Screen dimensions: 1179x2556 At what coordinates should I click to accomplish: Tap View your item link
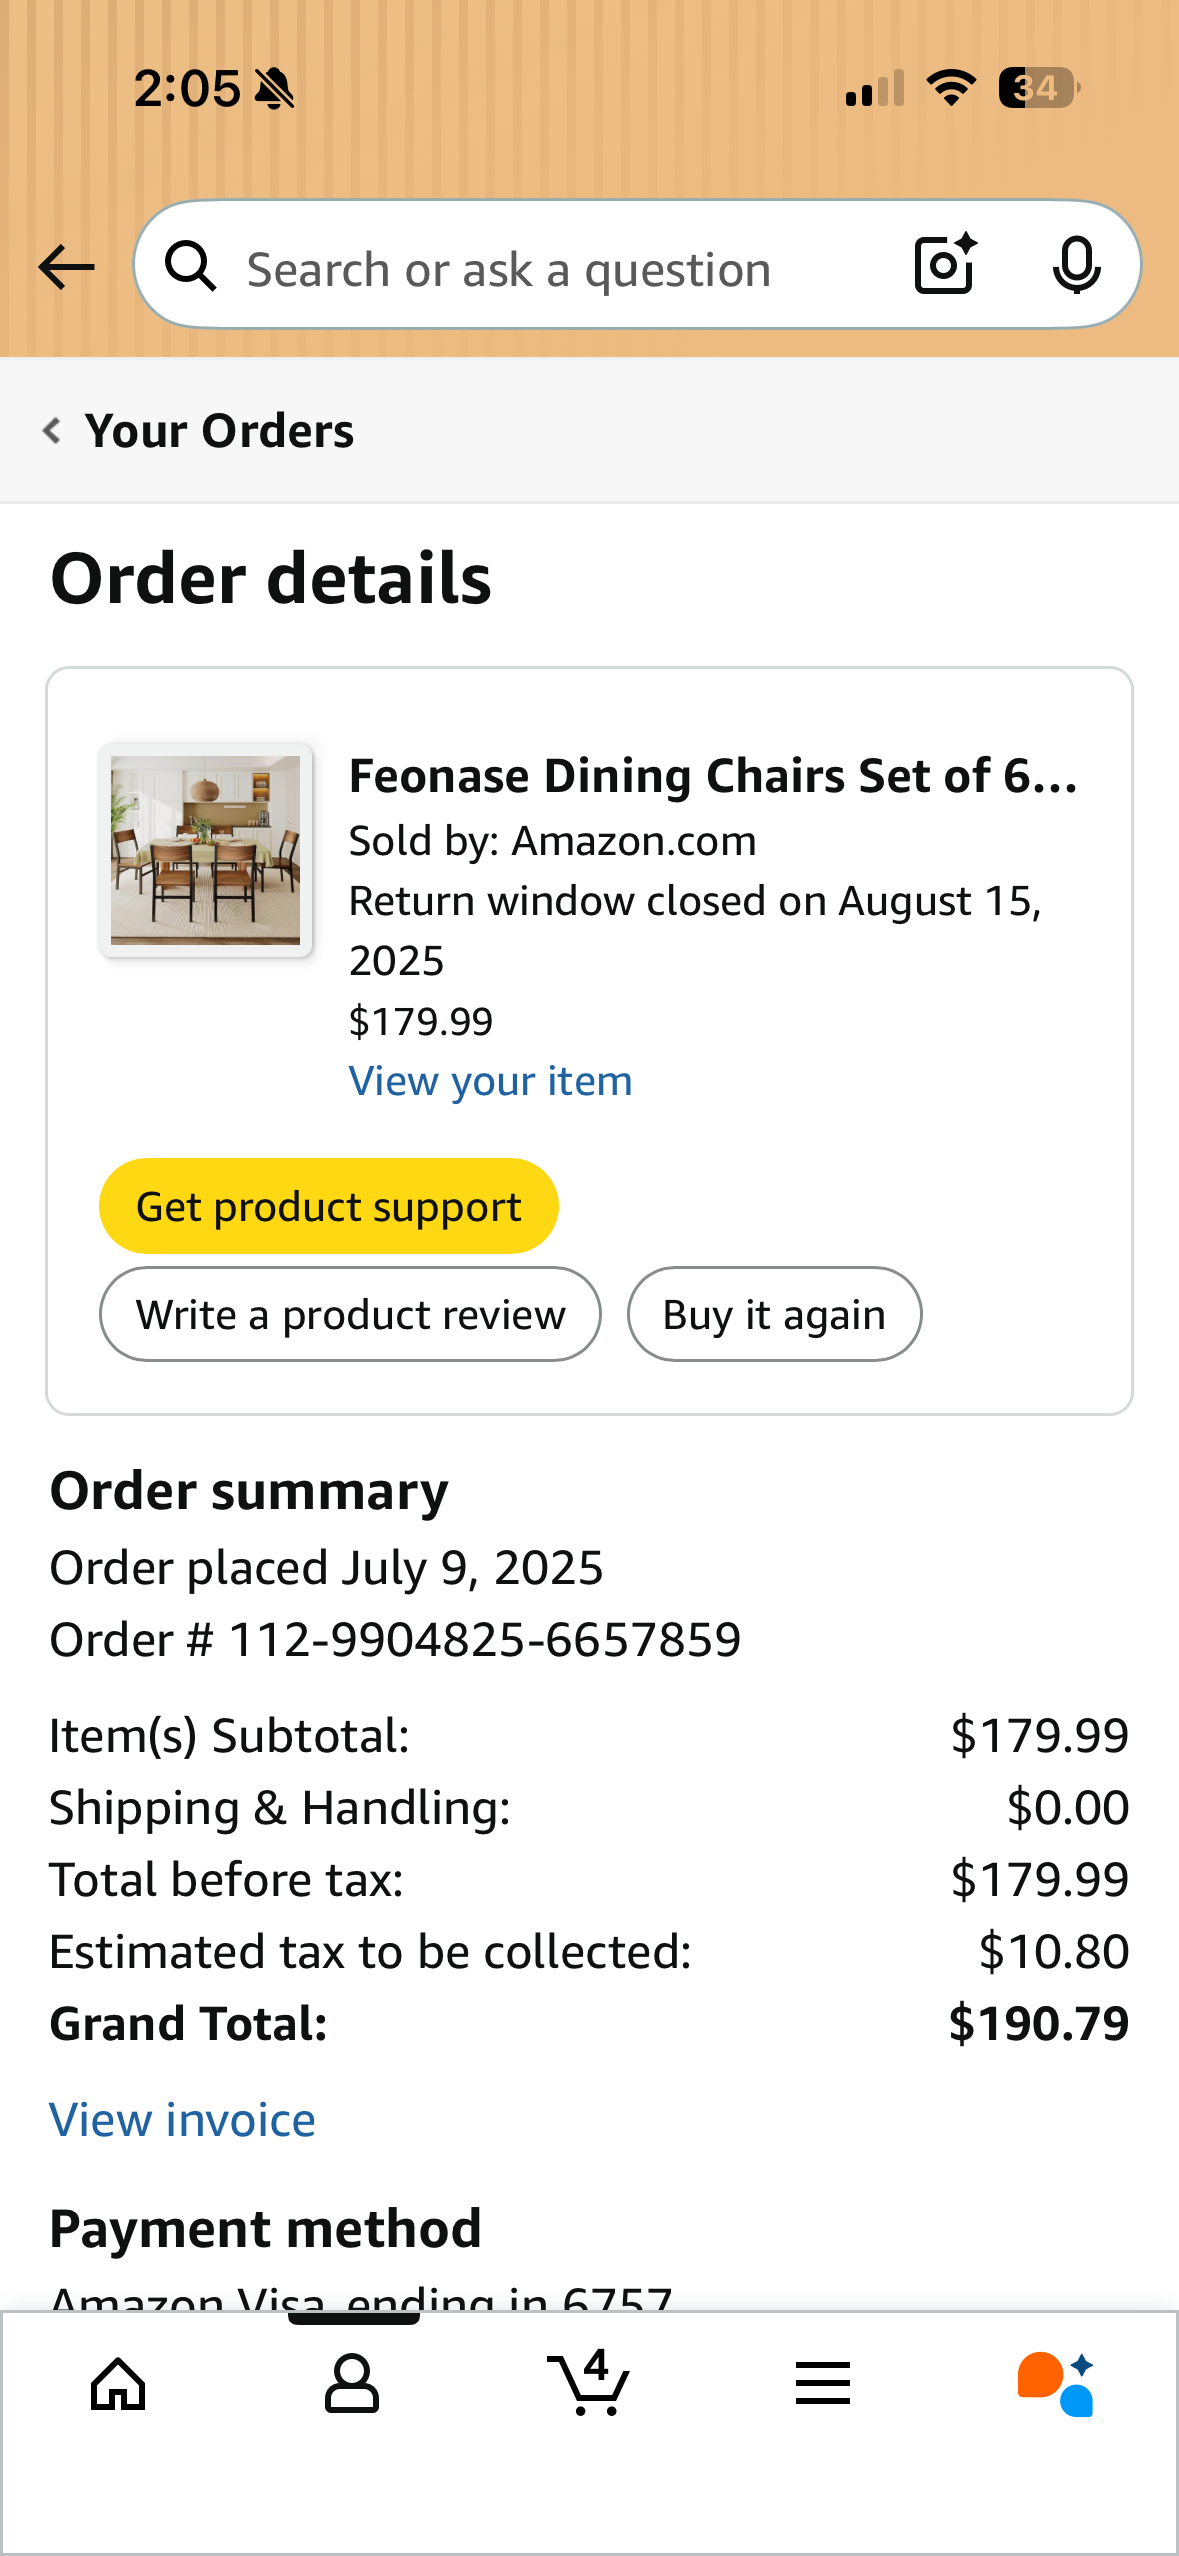[x=490, y=1081]
